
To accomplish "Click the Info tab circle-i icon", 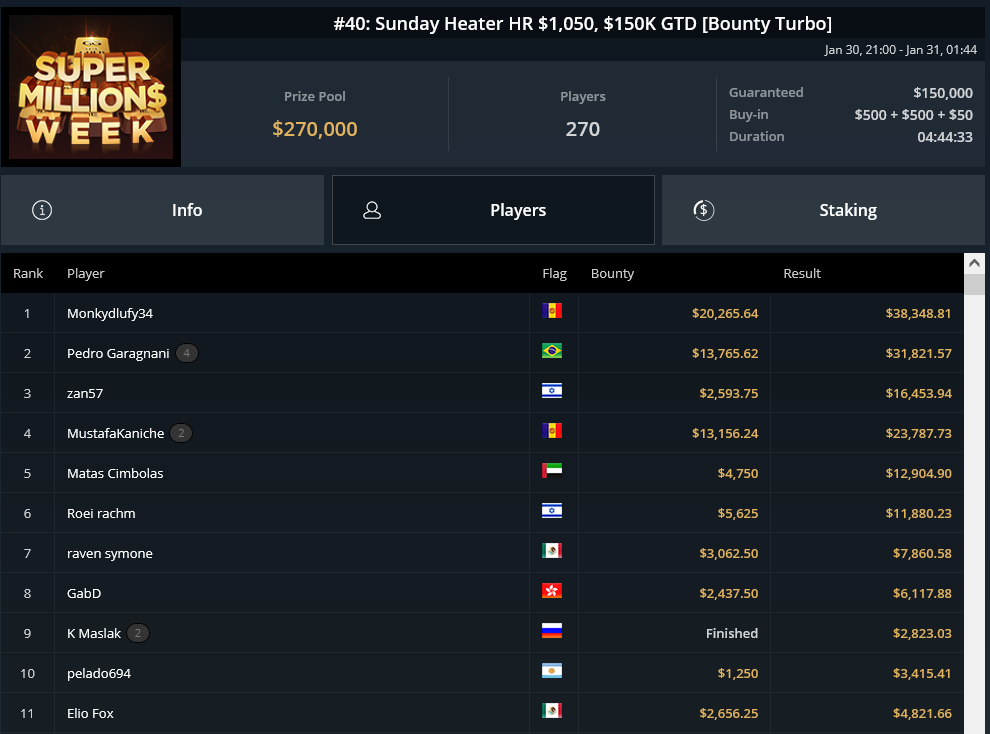I will tap(42, 210).
